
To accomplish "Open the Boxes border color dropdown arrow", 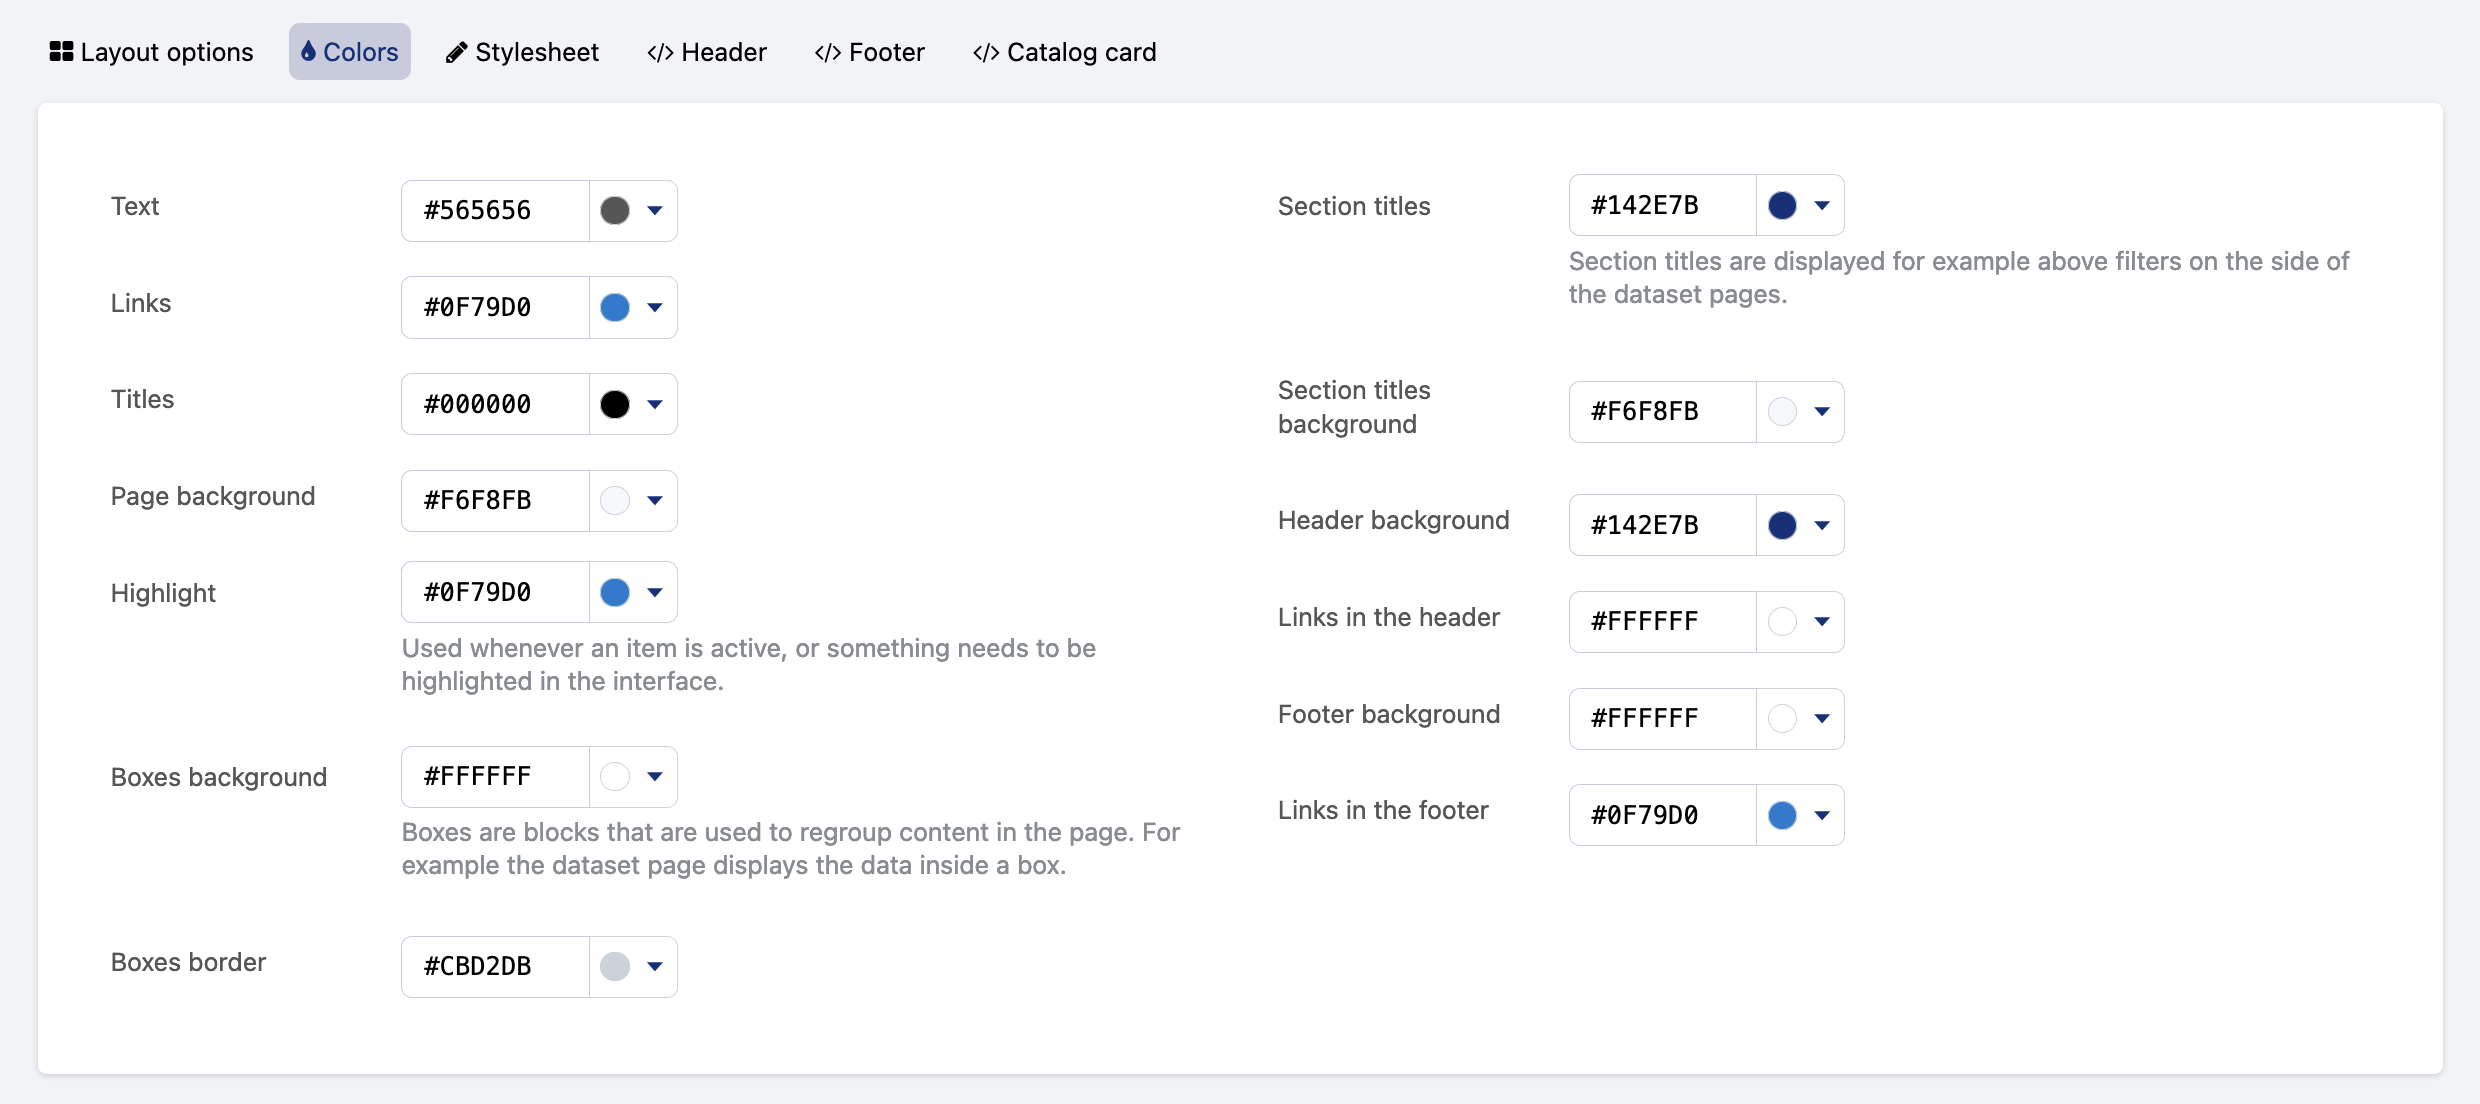I will pyautogui.click(x=655, y=967).
